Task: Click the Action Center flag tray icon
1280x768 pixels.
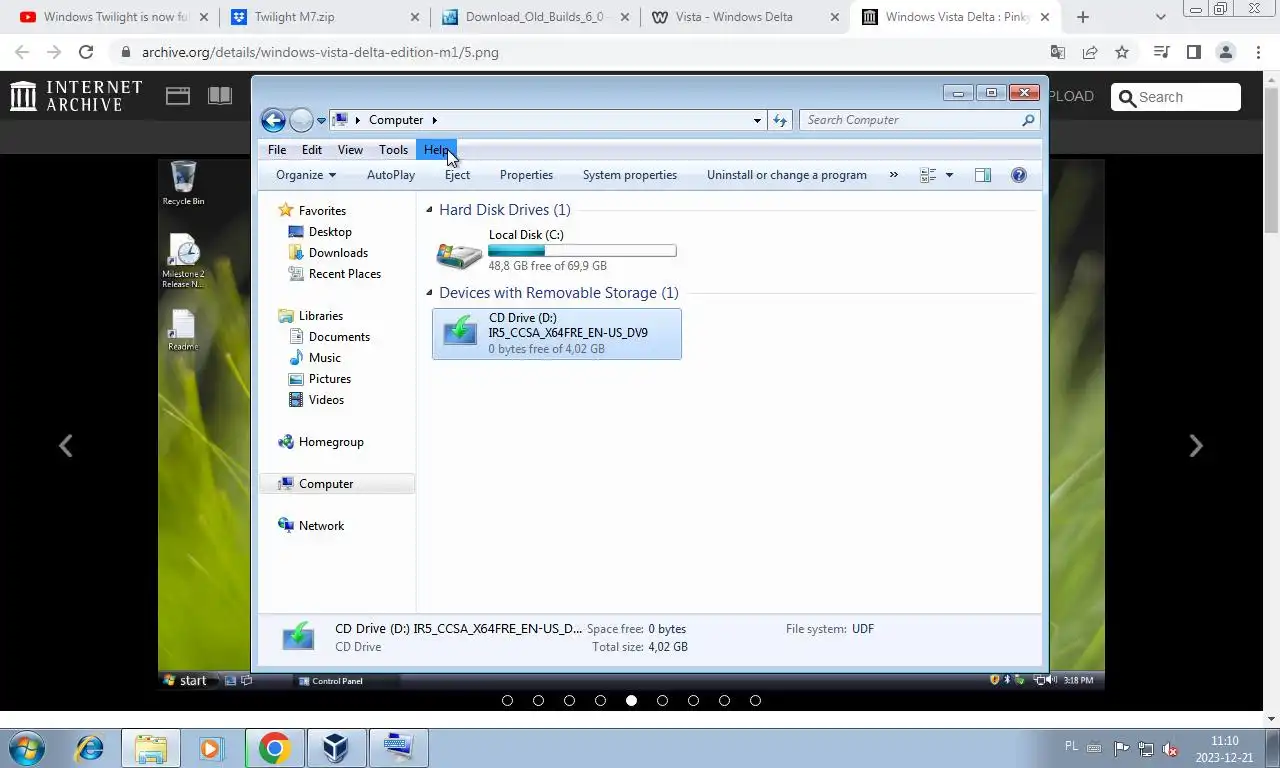Action: click(x=1121, y=749)
